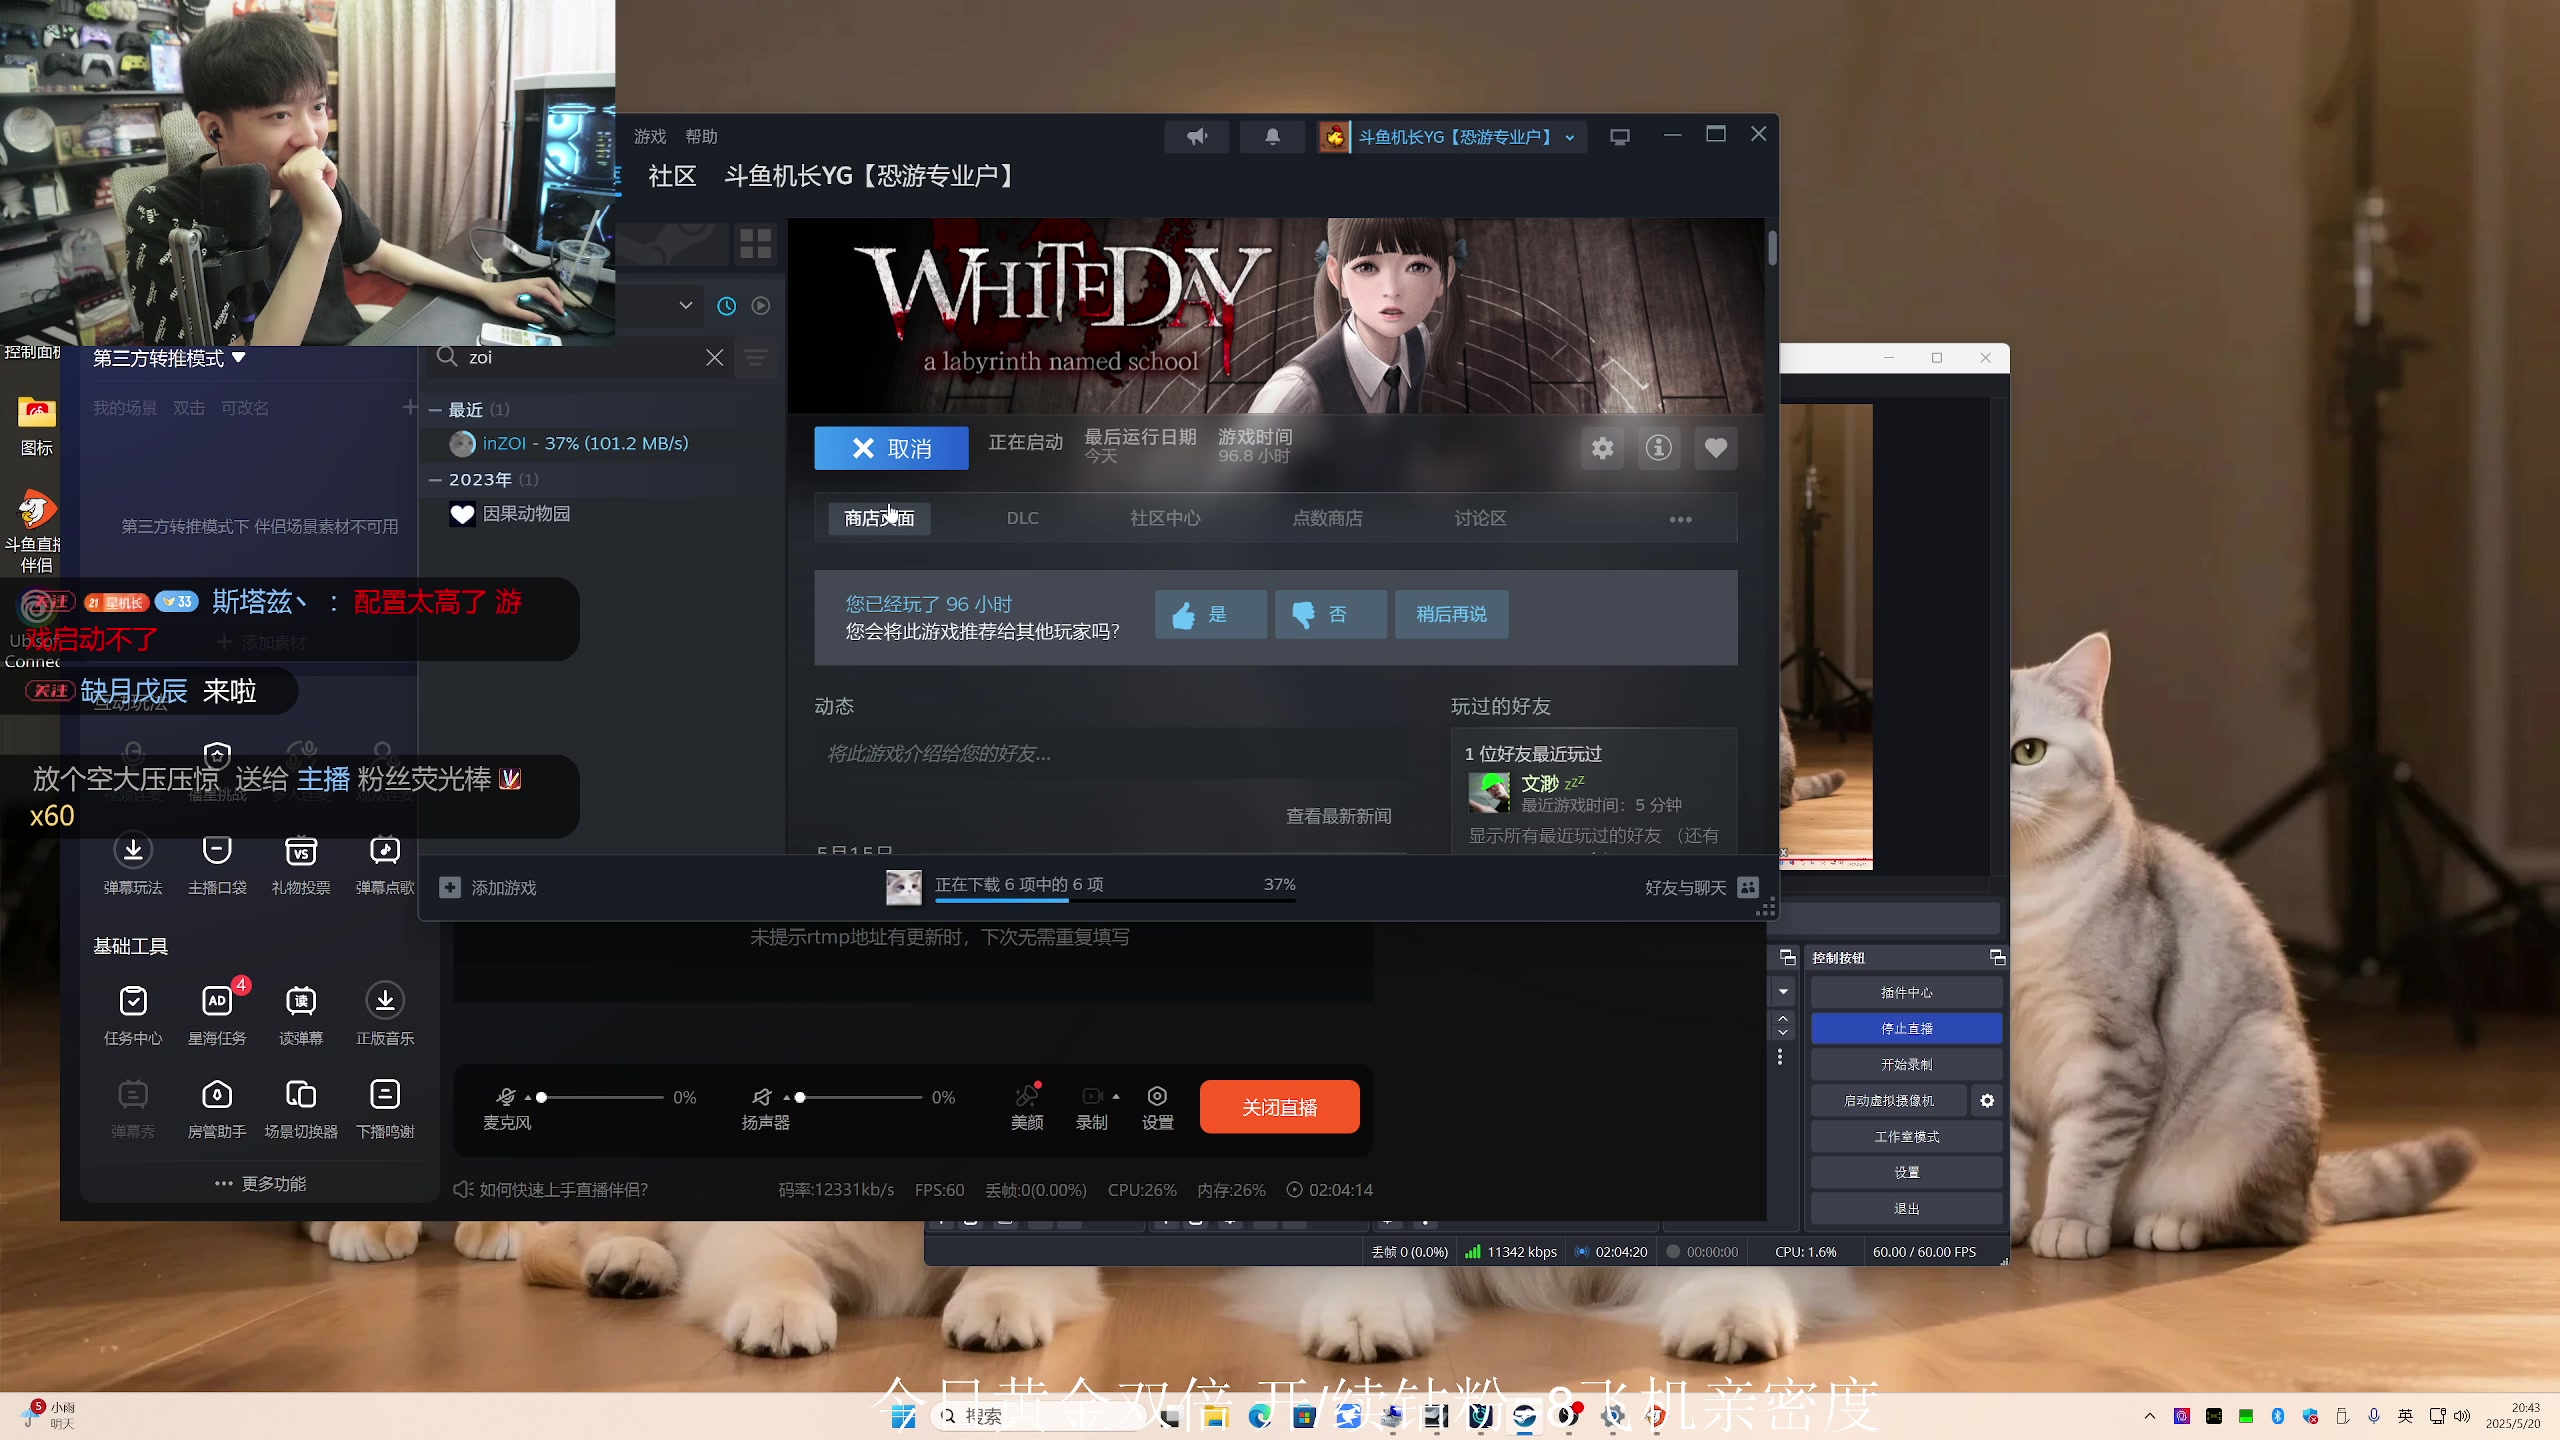
Task: Toggle speaker mute icon
Action: tap(762, 1097)
